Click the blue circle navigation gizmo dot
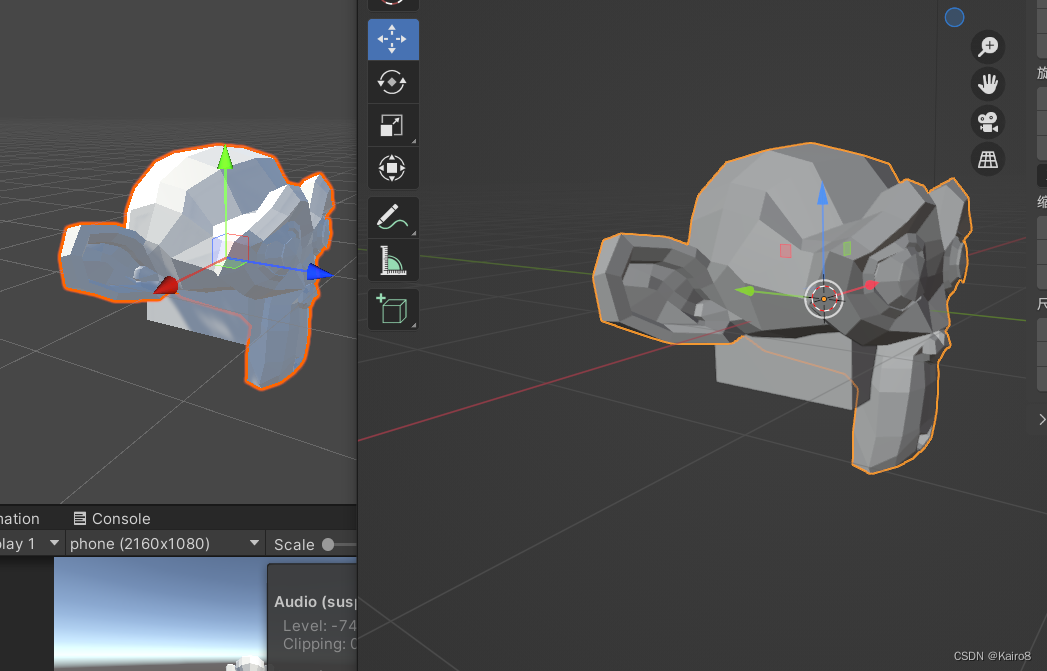The height and width of the screenshot is (671, 1047). point(954,17)
